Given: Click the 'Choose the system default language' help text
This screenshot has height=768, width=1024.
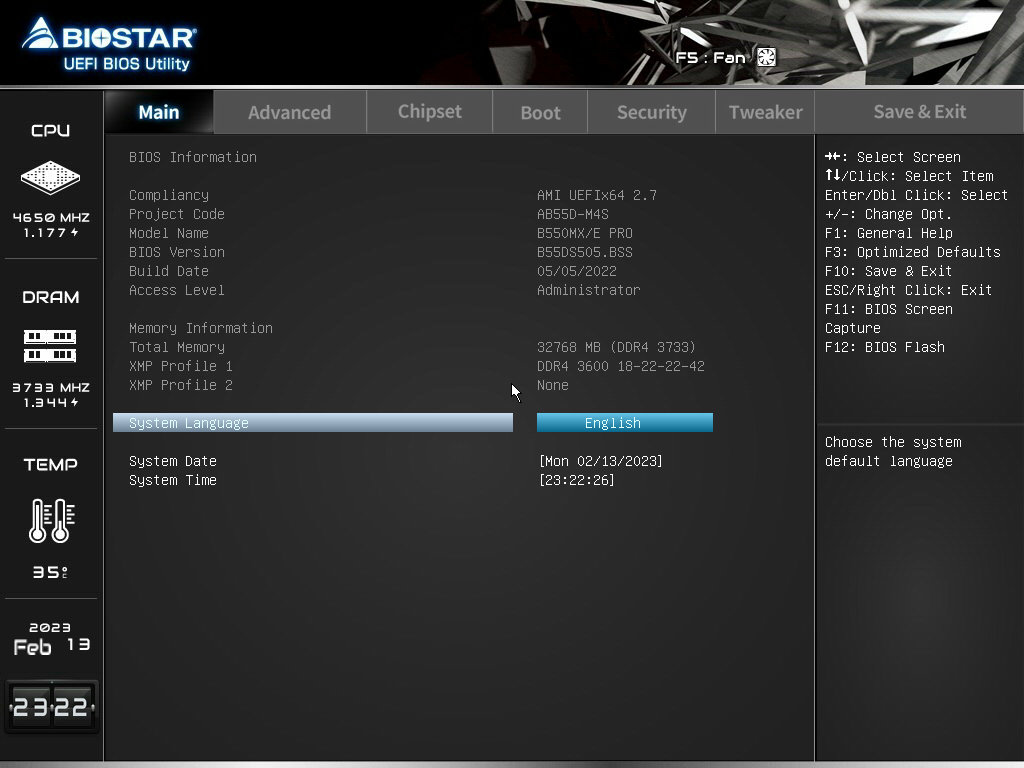Looking at the screenshot, I should 893,452.
